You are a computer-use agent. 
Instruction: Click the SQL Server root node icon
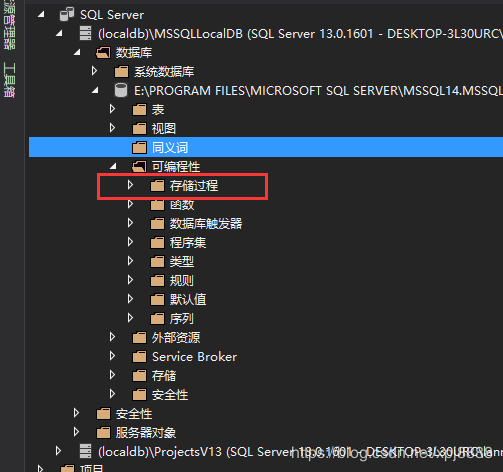pos(67,14)
